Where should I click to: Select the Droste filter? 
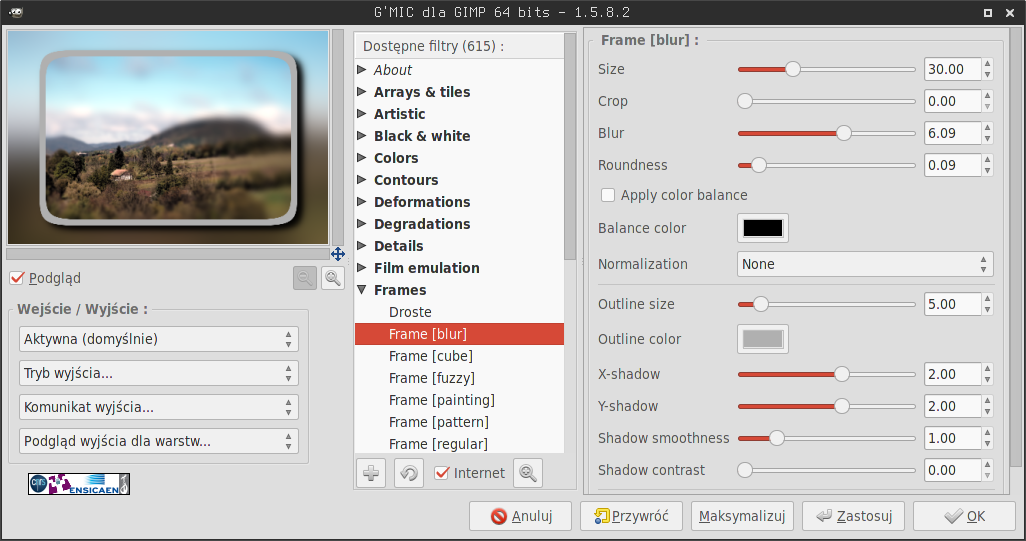pyautogui.click(x=459, y=312)
